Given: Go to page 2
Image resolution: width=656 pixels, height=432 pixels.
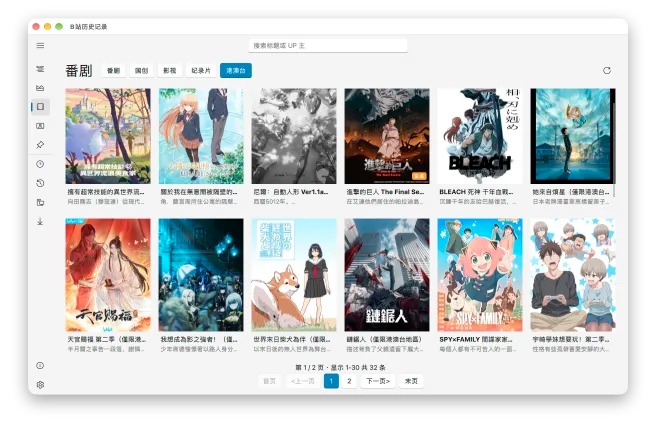Looking at the screenshot, I should (x=349, y=381).
